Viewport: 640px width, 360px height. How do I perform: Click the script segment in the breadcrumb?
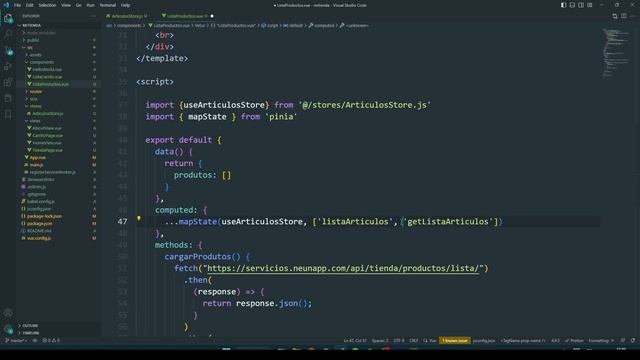pos(270,25)
